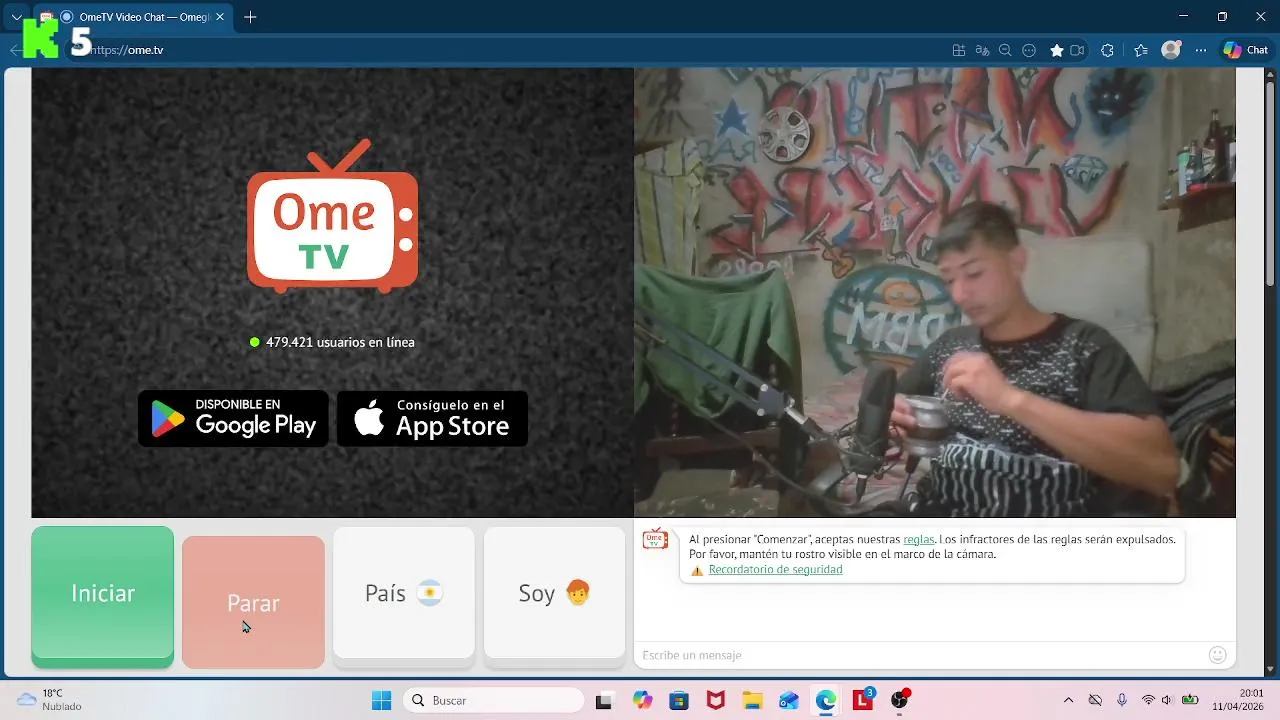Viewport: 1280px width, 720px height.
Task: Open the weather widget showing 18°C Nublado
Action: 50,700
